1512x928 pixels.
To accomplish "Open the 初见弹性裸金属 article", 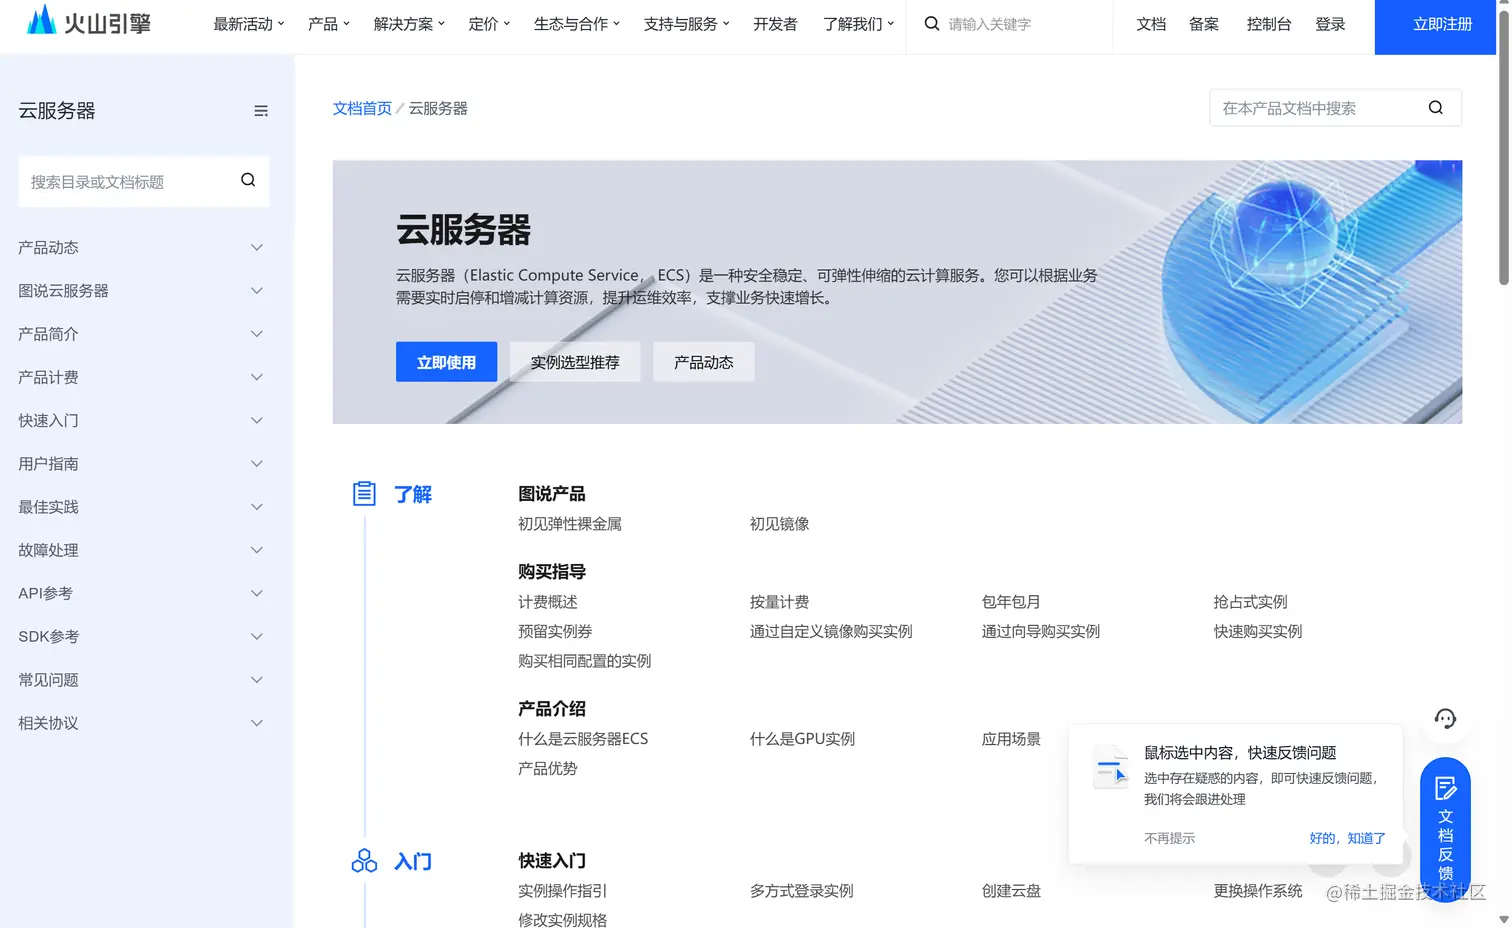I will (x=570, y=524).
